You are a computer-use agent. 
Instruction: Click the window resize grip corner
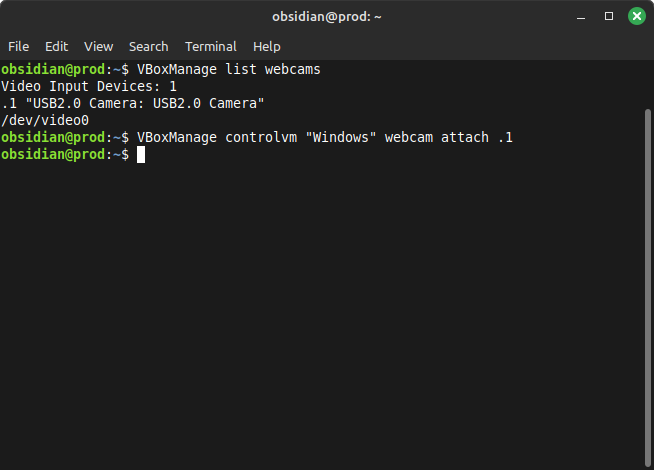(x=648, y=464)
